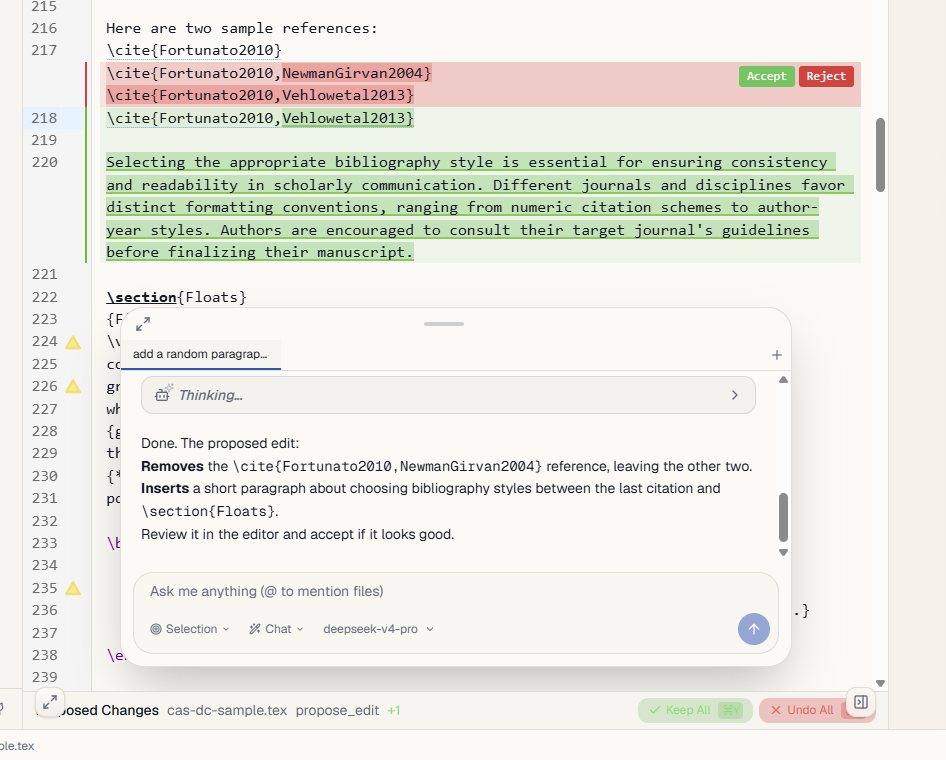Click line number 222 in gutter

(x=44, y=297)
